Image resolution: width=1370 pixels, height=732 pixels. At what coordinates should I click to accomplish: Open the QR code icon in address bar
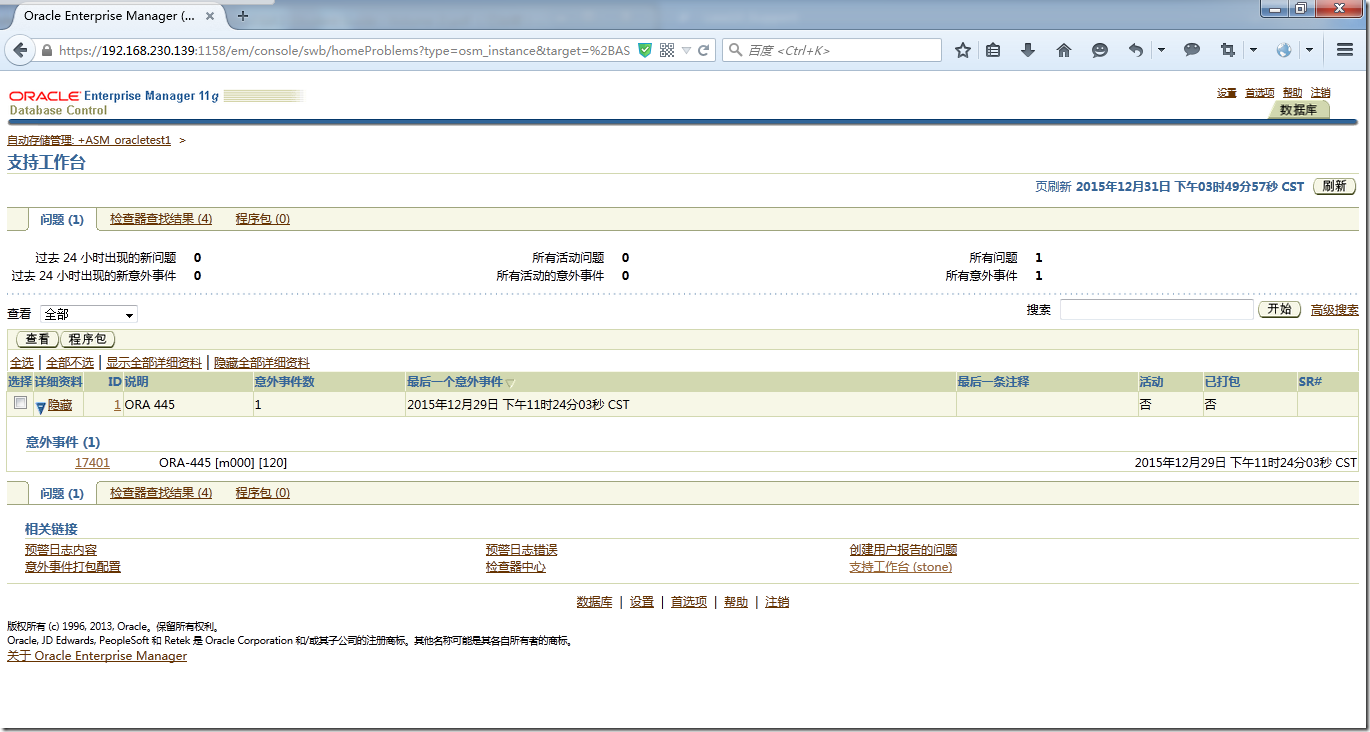coord(667,50)
